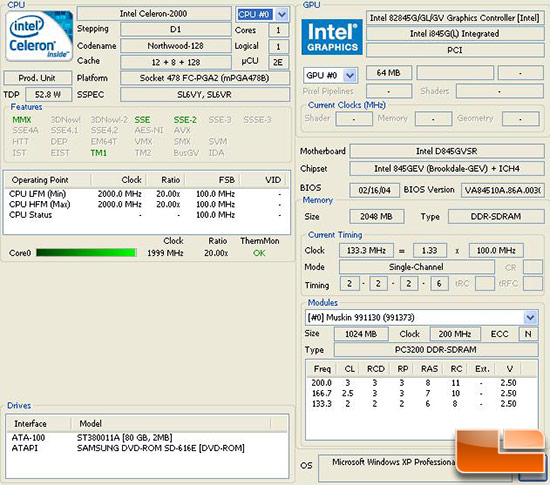This screenshot has height=485, width=550.
Task: Click the greyed EM64T feature label
Action: point(103,142)
